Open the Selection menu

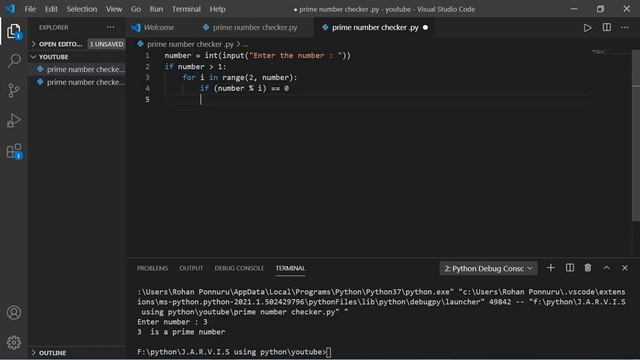(82, 9)
